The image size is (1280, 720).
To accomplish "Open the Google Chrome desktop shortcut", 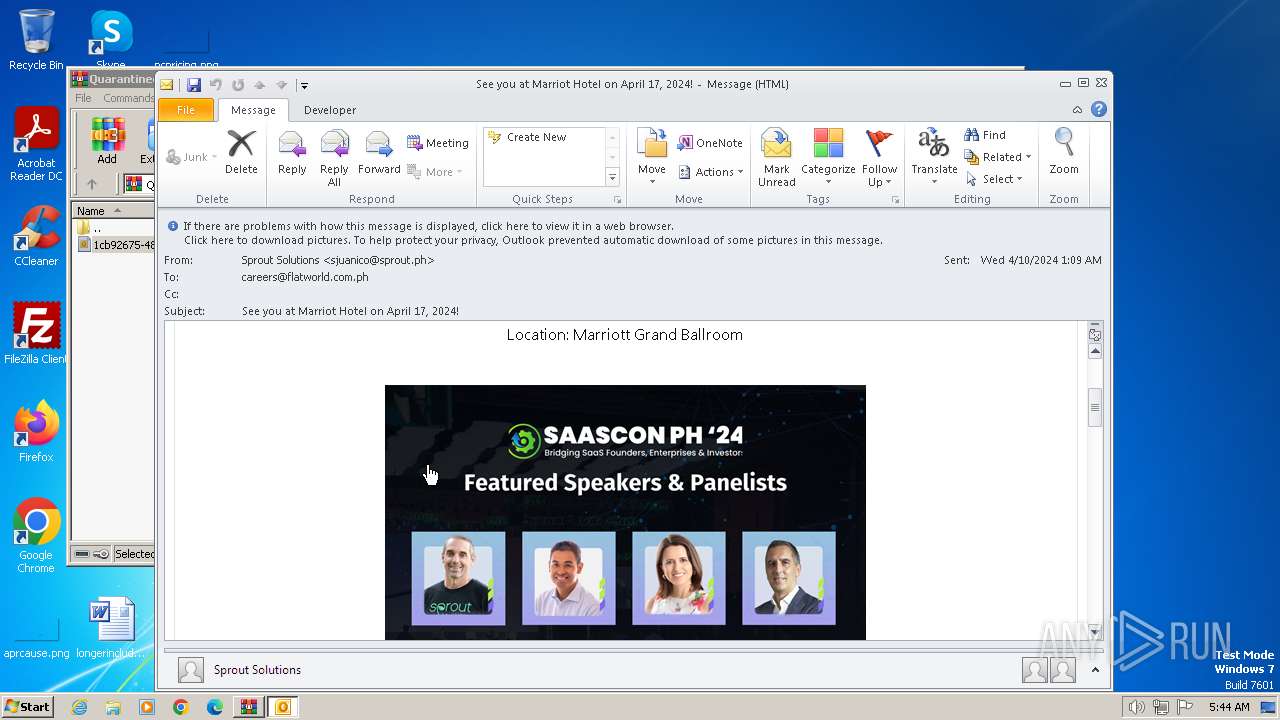I will click(x=36, y=536).
